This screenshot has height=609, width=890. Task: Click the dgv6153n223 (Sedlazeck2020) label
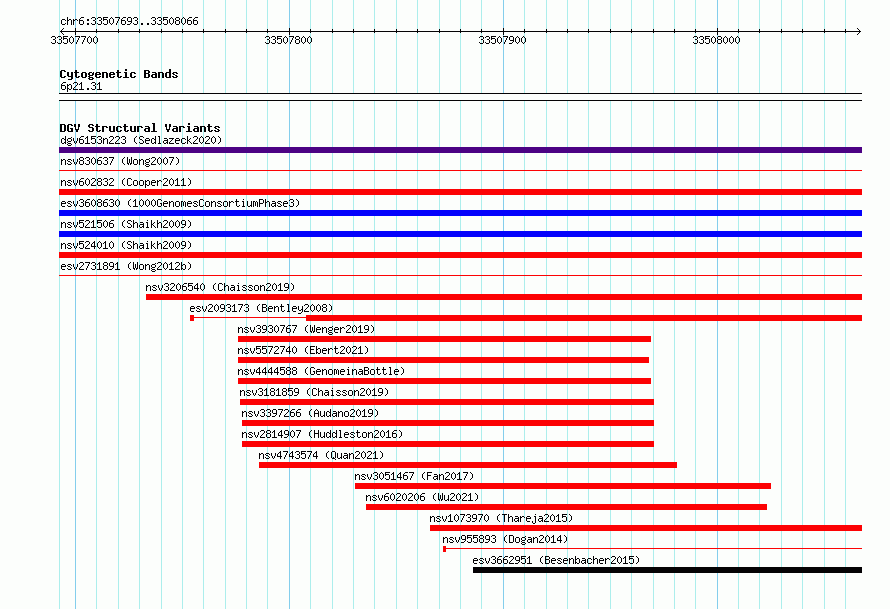141,140
